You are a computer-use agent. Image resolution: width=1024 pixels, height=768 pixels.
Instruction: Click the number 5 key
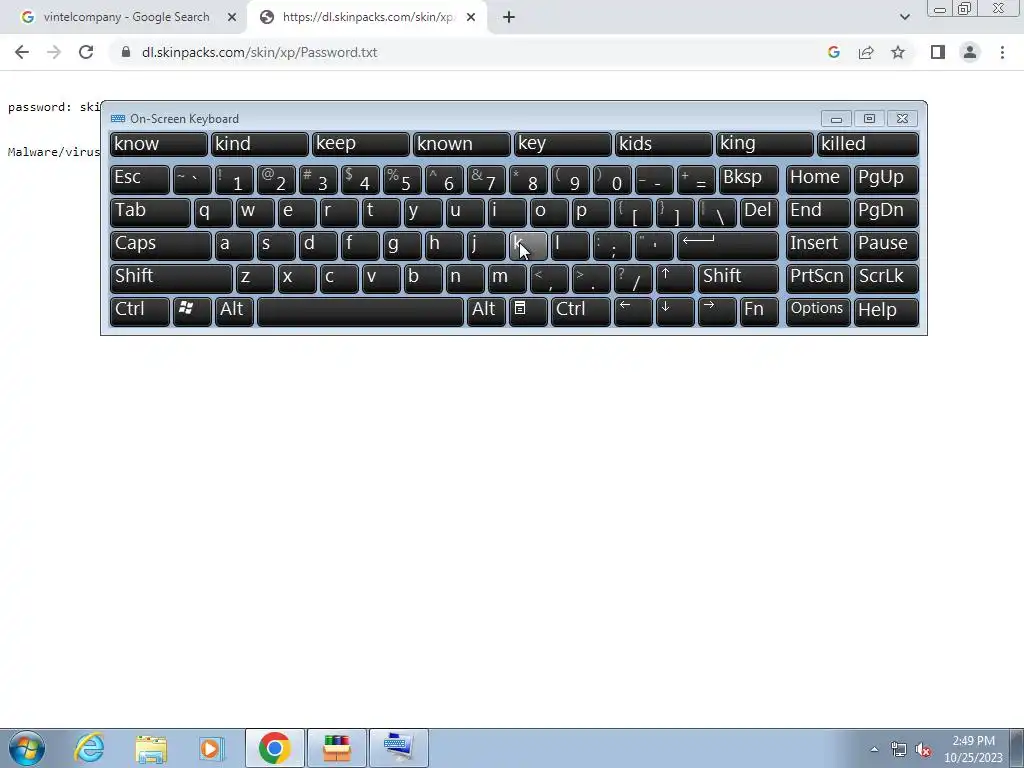coord(402,179)
